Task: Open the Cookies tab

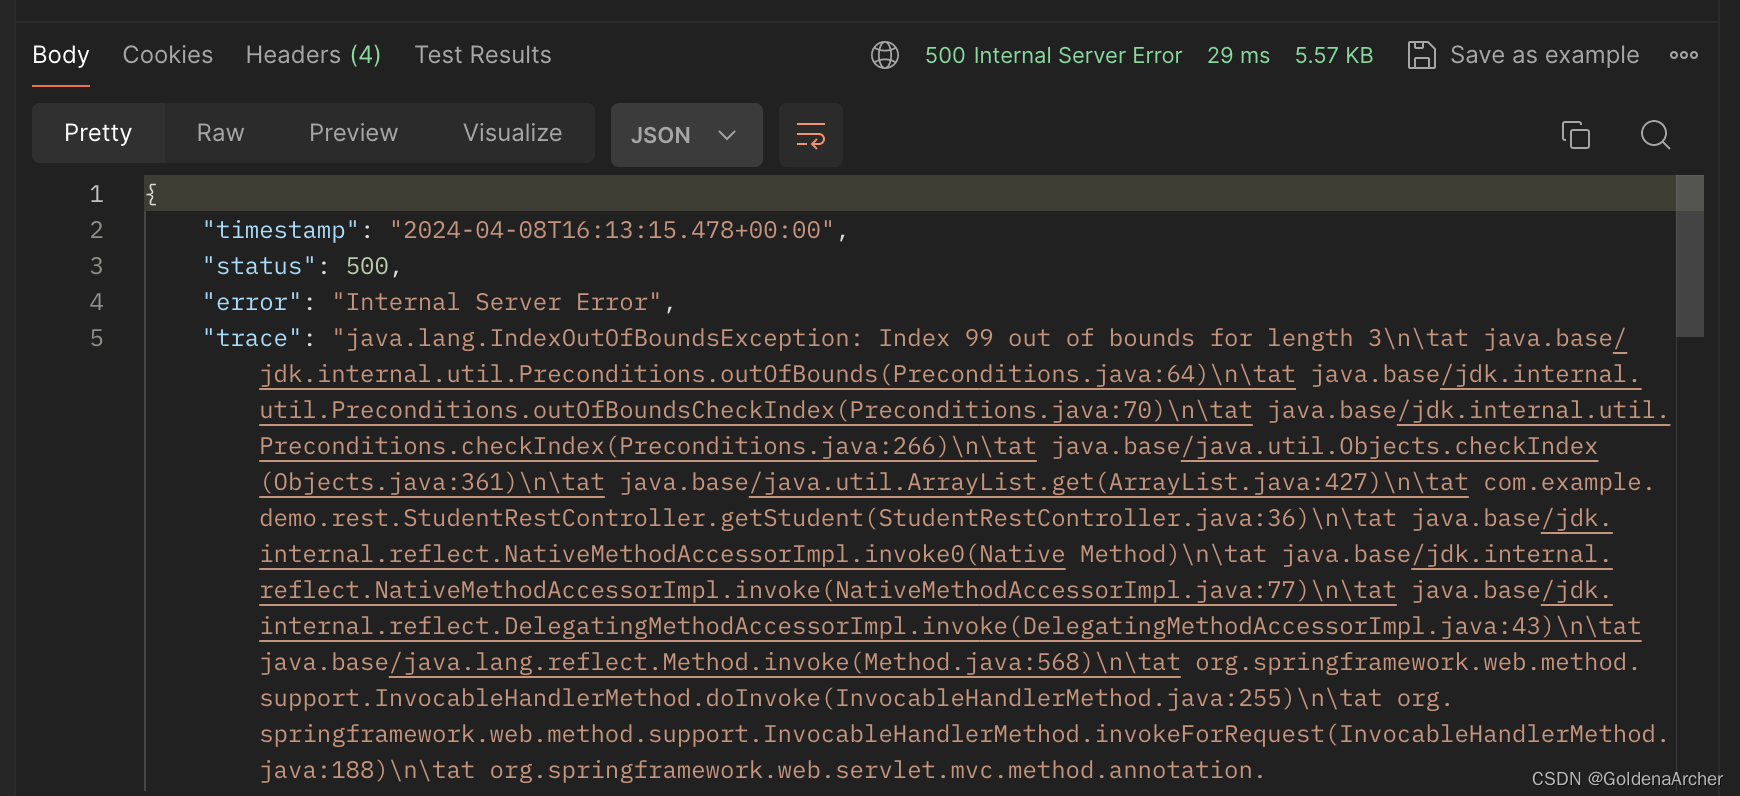Action: click(168, 55)
